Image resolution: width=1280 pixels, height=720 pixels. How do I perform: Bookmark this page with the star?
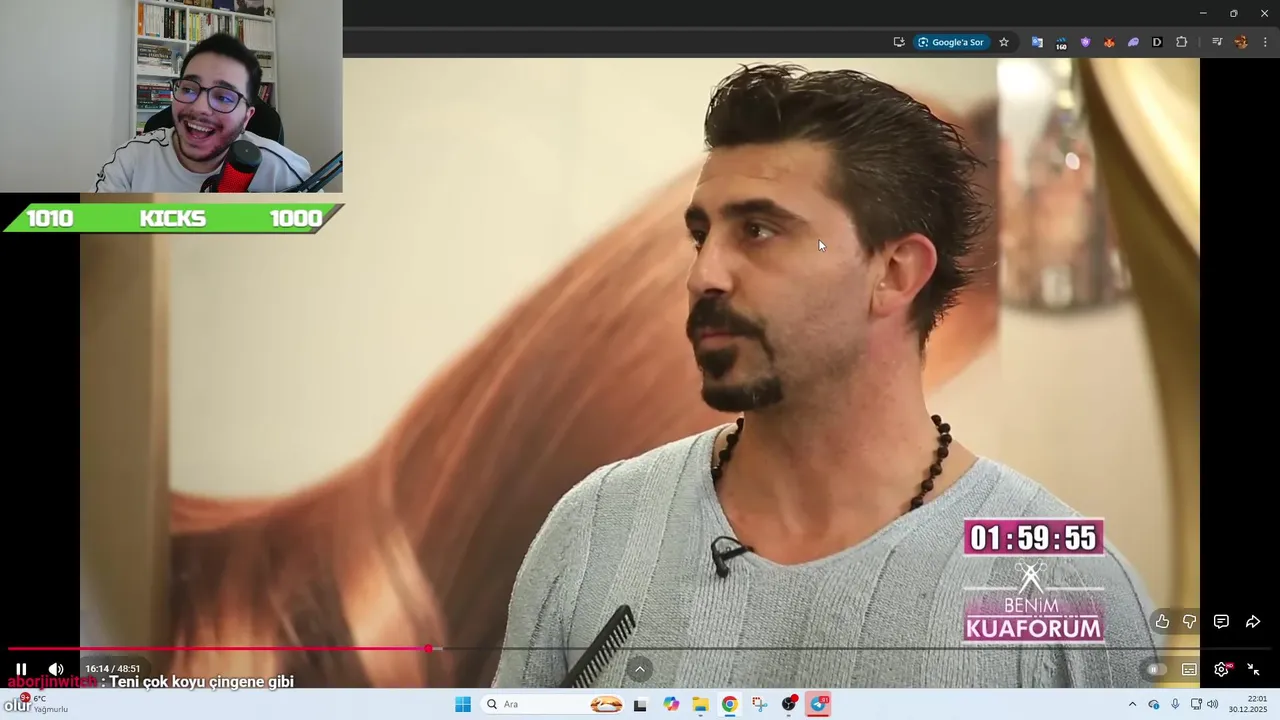[x=1004, y=42]
